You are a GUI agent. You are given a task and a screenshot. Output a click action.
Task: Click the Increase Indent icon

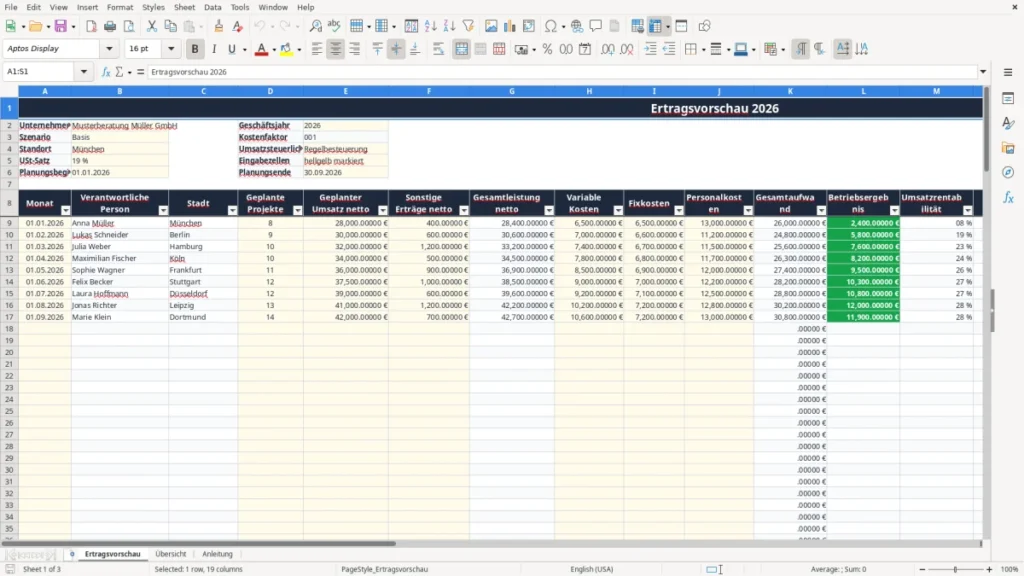click(x=650, y=49)
